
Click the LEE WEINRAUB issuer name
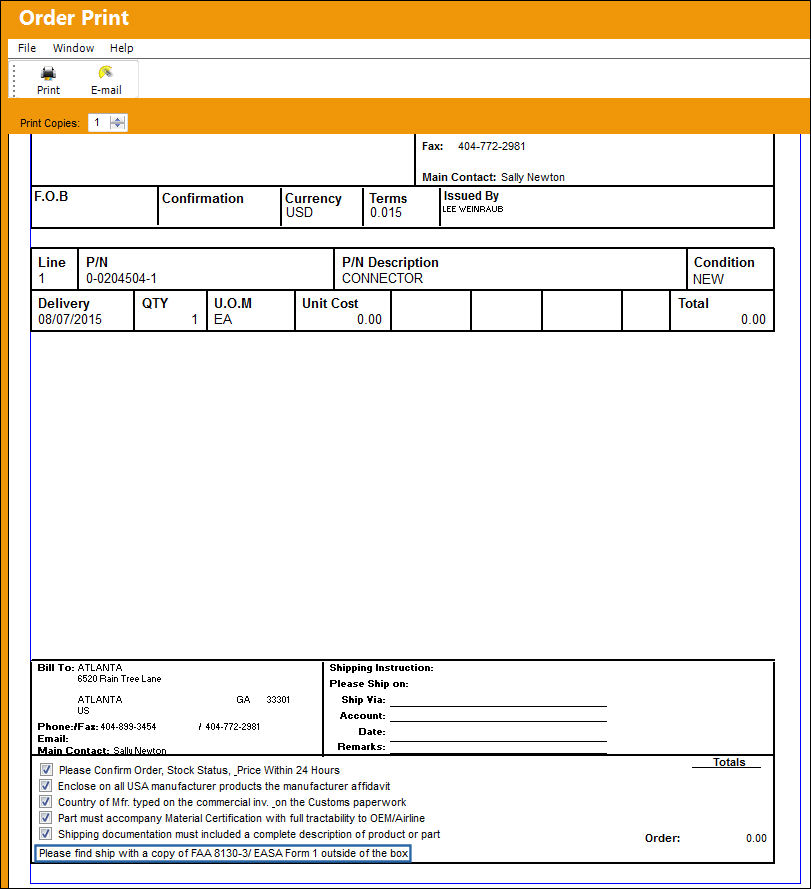click(472, 209)
